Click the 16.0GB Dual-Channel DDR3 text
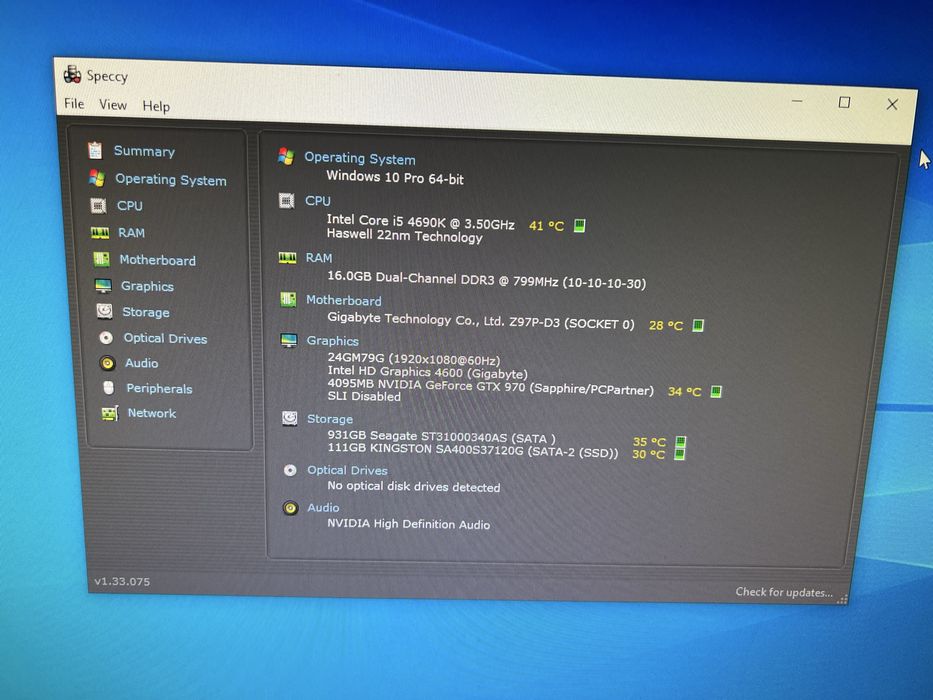933x700 pixels. [487, 279]
